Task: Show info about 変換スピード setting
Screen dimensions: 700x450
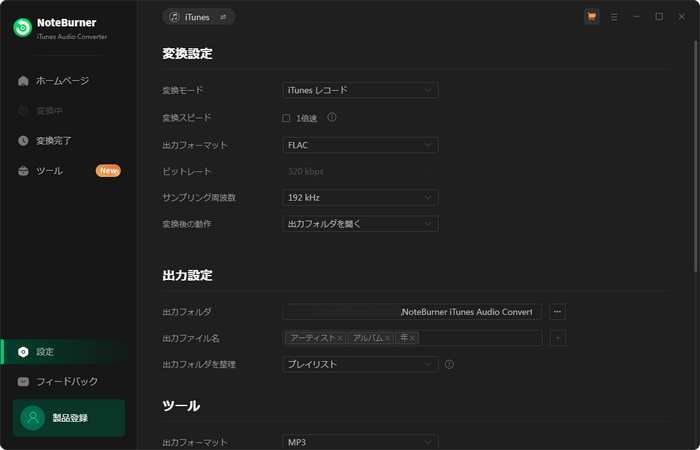Action: point(332,117)
